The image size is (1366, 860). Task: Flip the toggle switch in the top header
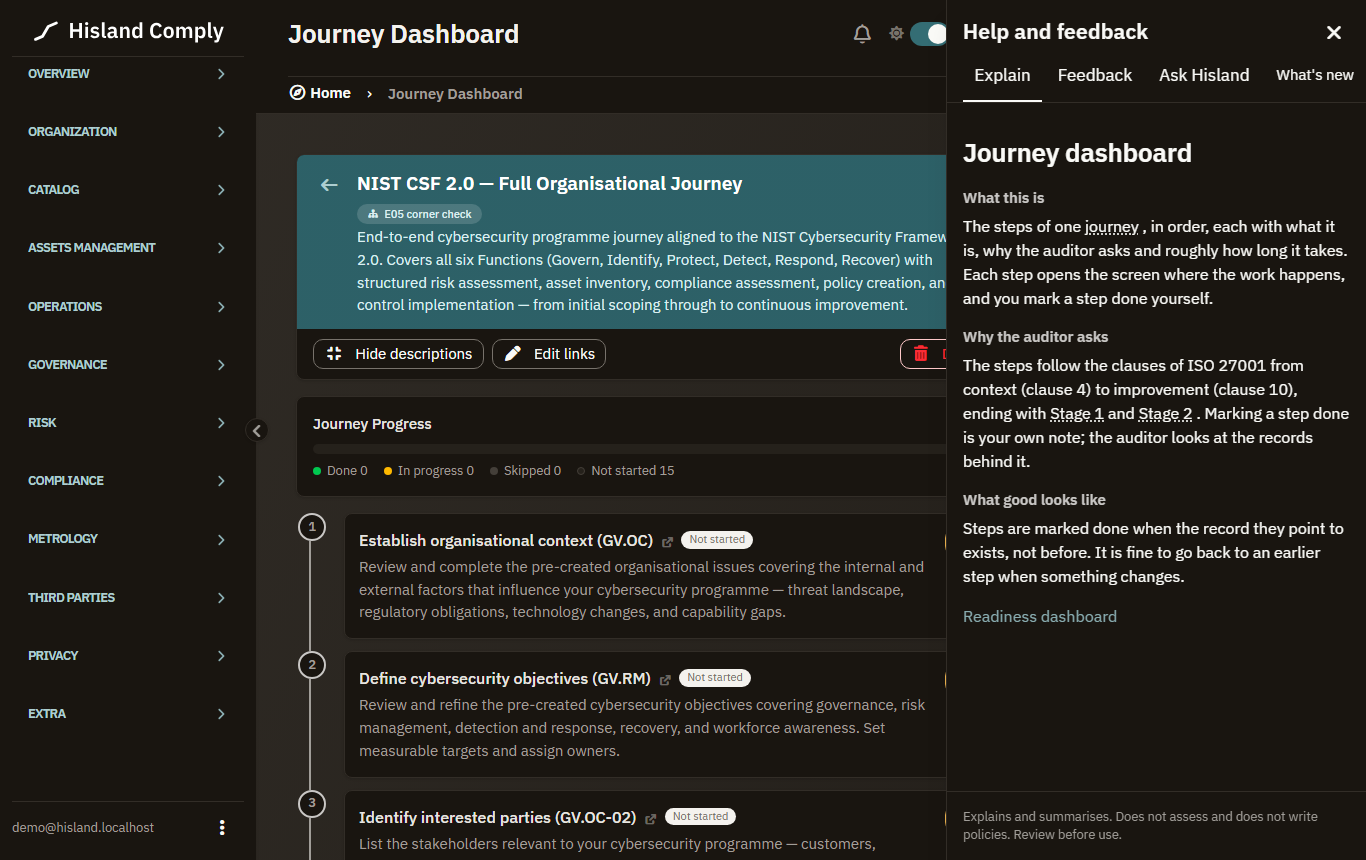[x=928, y=34]
